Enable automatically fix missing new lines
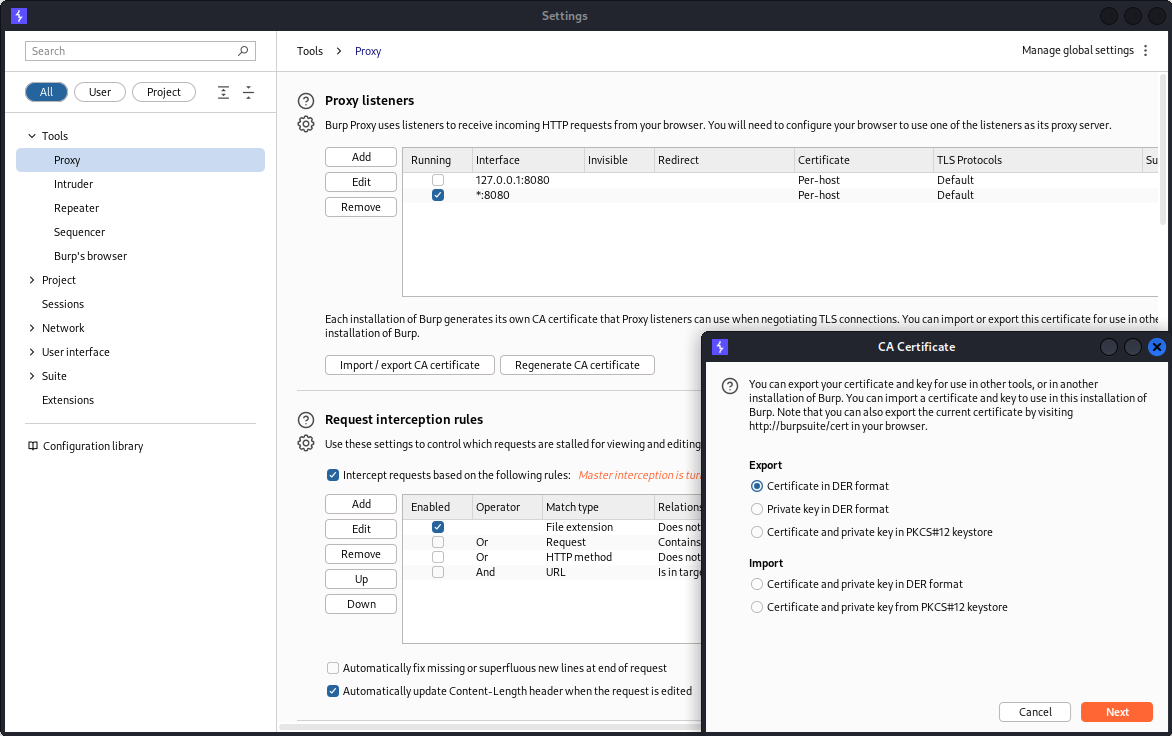Image resolution: width=1172 pixels, height=736 pixels. point(333,668)
